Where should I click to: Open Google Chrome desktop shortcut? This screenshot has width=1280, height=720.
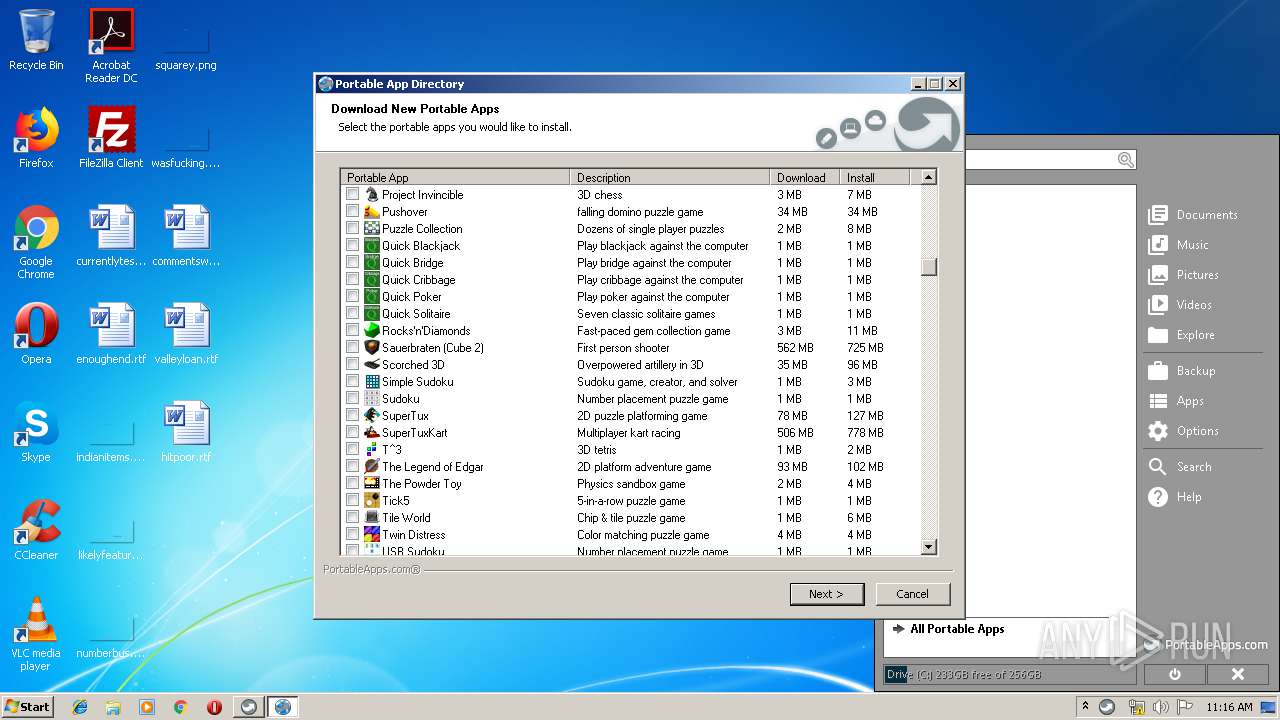(36, 243)
